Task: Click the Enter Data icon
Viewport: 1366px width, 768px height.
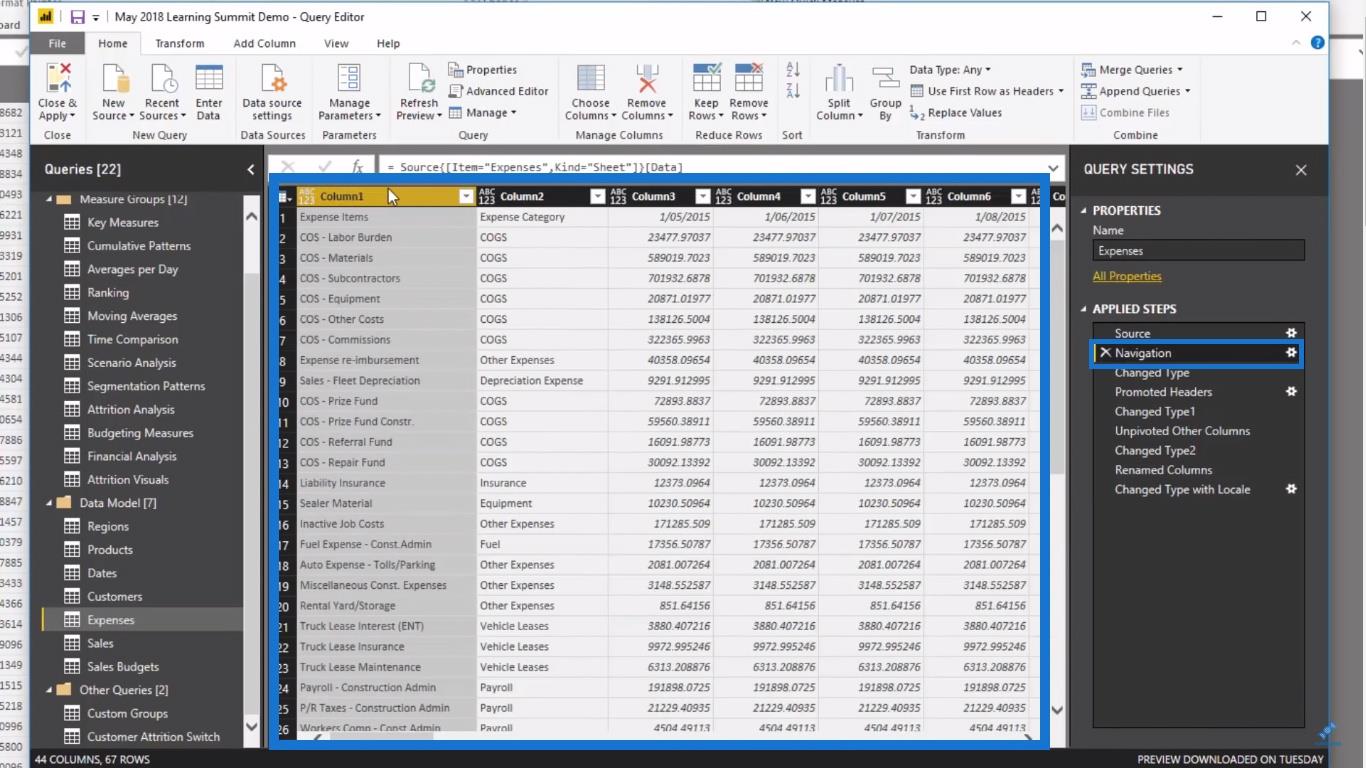Action: pyautogui.click(x=209, y=79)
